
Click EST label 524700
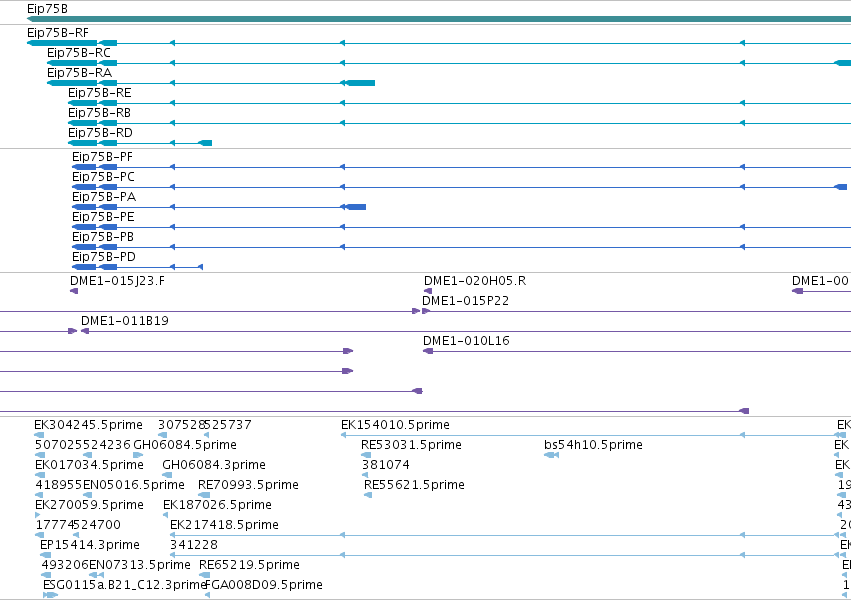click(x=97, y=526)
